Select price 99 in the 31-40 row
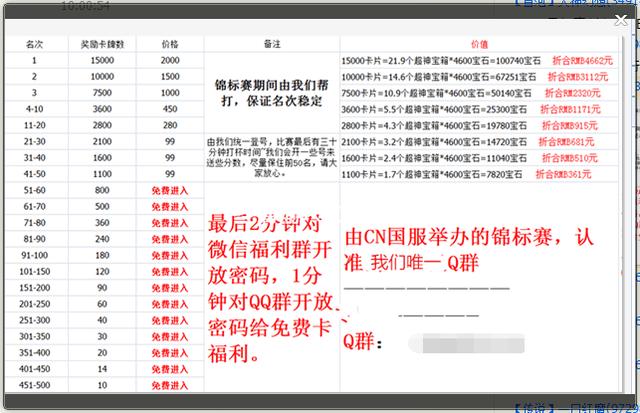 [170, 158]
